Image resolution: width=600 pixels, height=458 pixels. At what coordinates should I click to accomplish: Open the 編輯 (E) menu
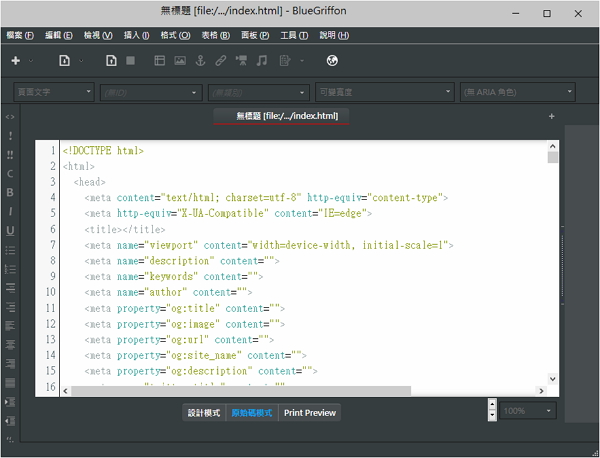(x=59, y=36)
